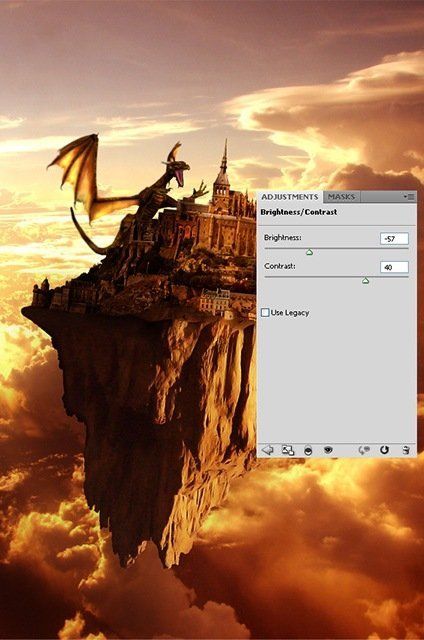View previous state icon in Adjustments panel

[x=364, y=450]
